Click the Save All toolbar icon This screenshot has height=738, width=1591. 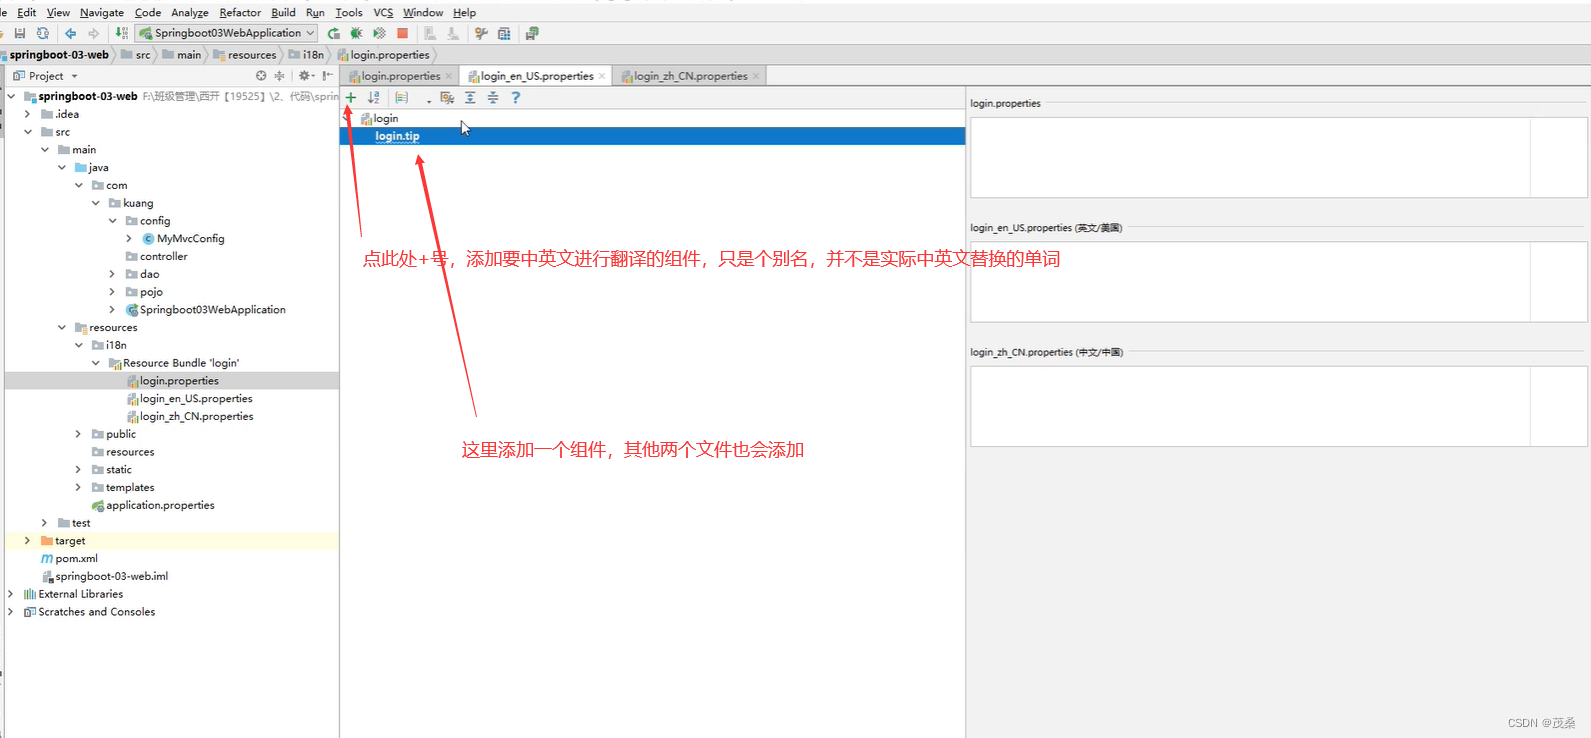coord(19,33)
